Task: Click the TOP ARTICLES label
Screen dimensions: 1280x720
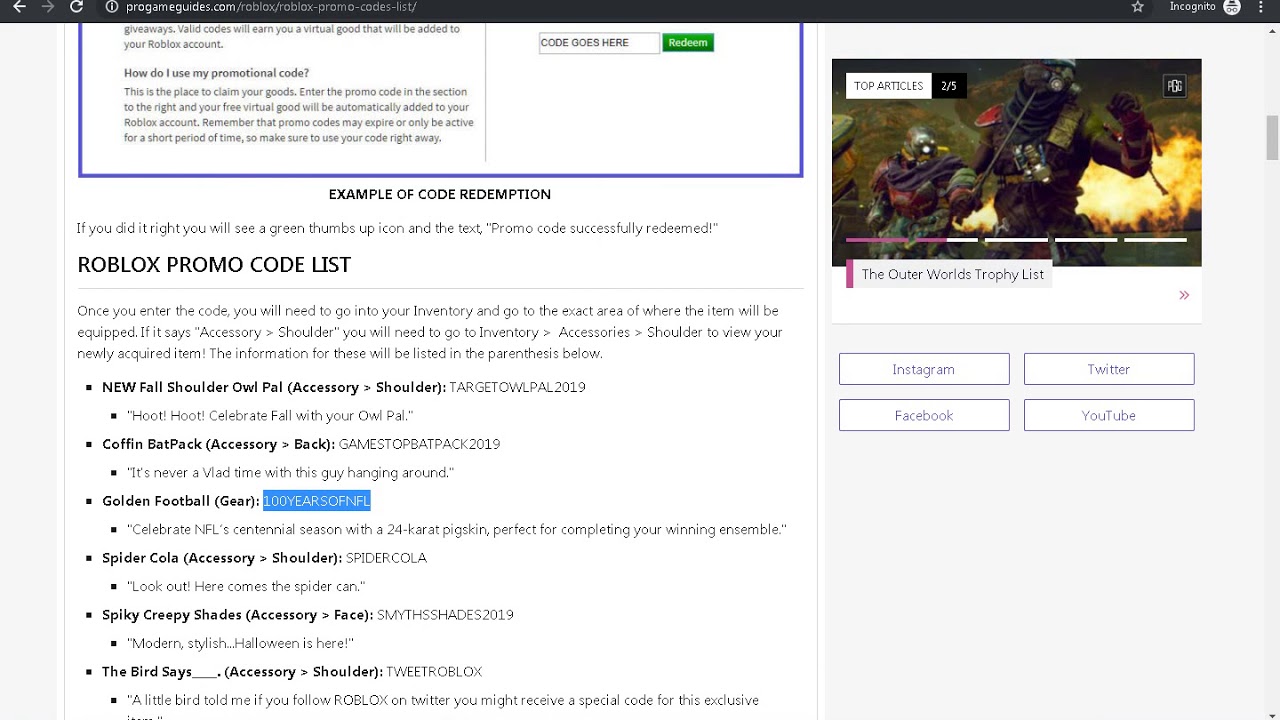Action: click(888, 86)
